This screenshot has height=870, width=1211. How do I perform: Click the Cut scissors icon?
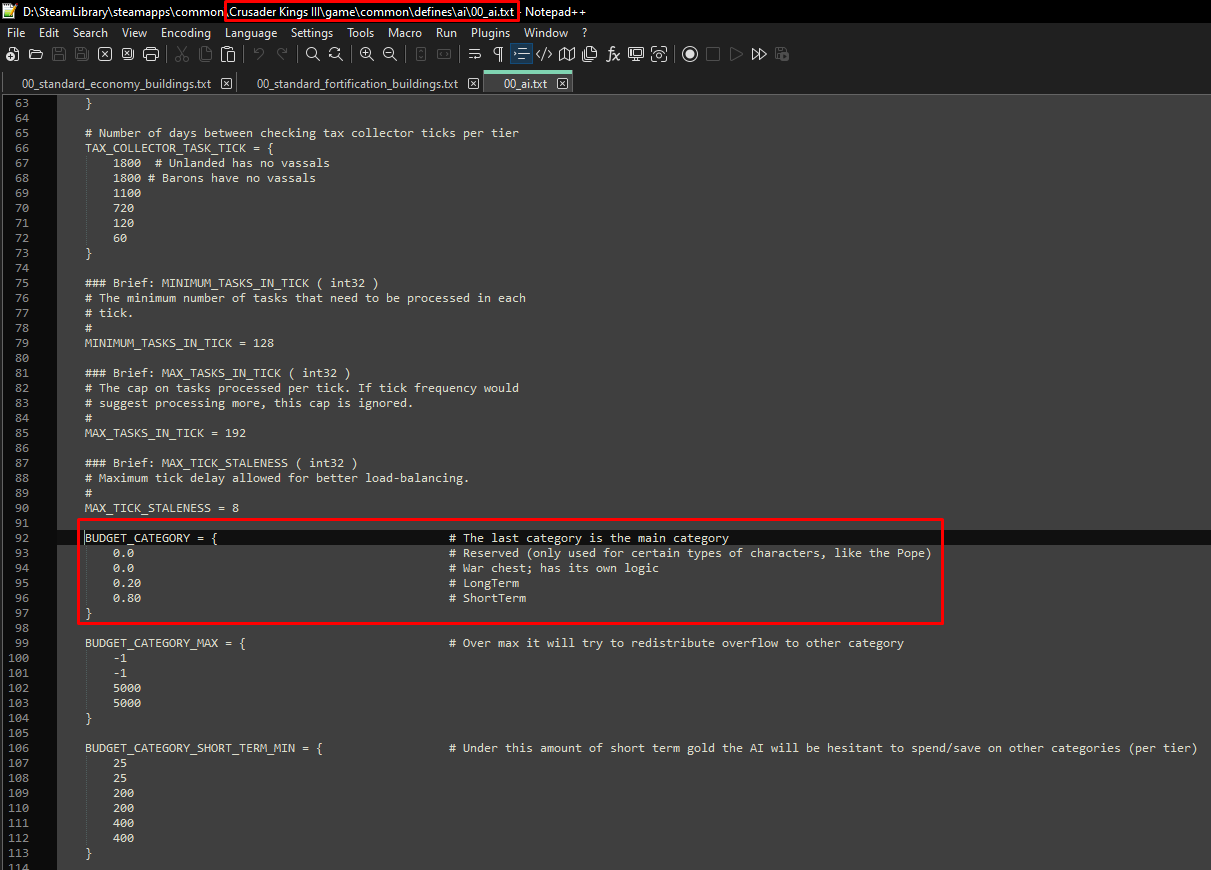[x=182, y=54]
